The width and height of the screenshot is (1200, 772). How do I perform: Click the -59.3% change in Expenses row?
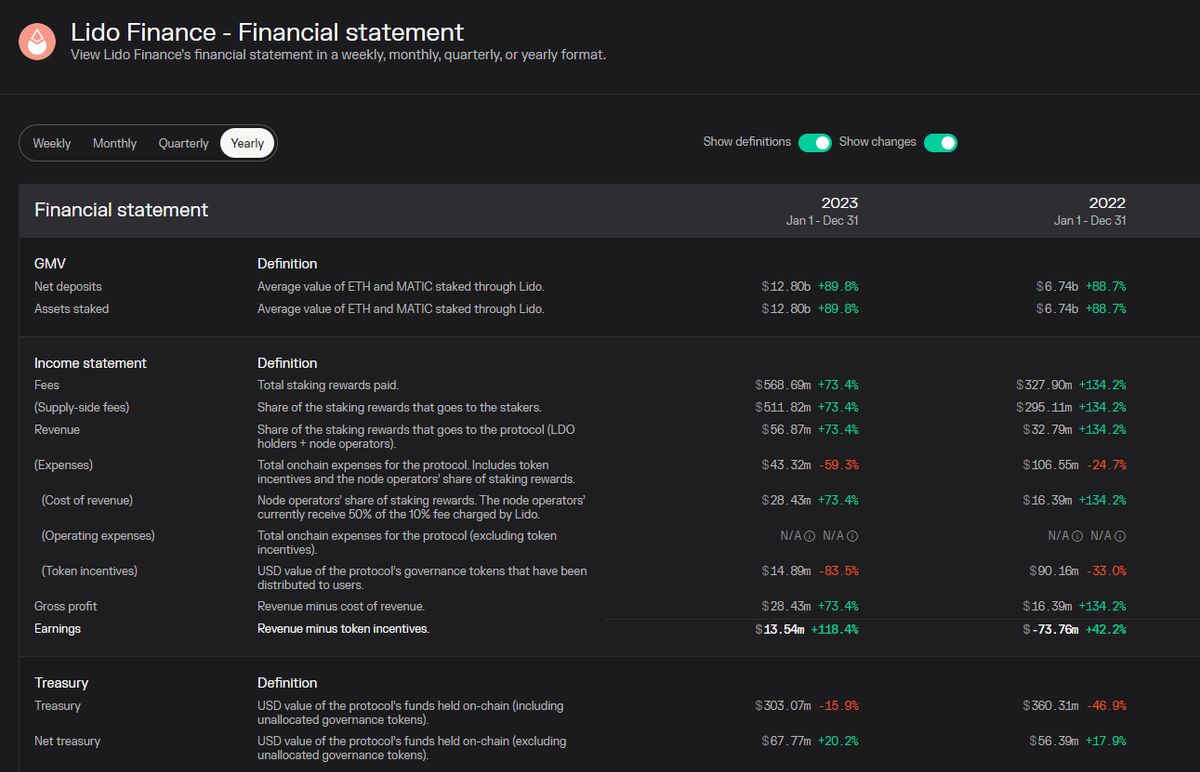point(838,465)
